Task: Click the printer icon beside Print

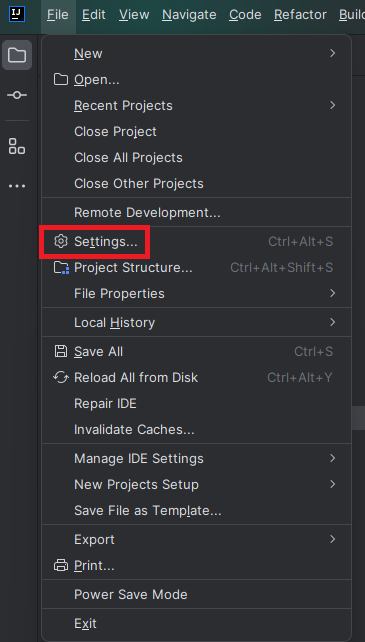Action: pos(61,566)
